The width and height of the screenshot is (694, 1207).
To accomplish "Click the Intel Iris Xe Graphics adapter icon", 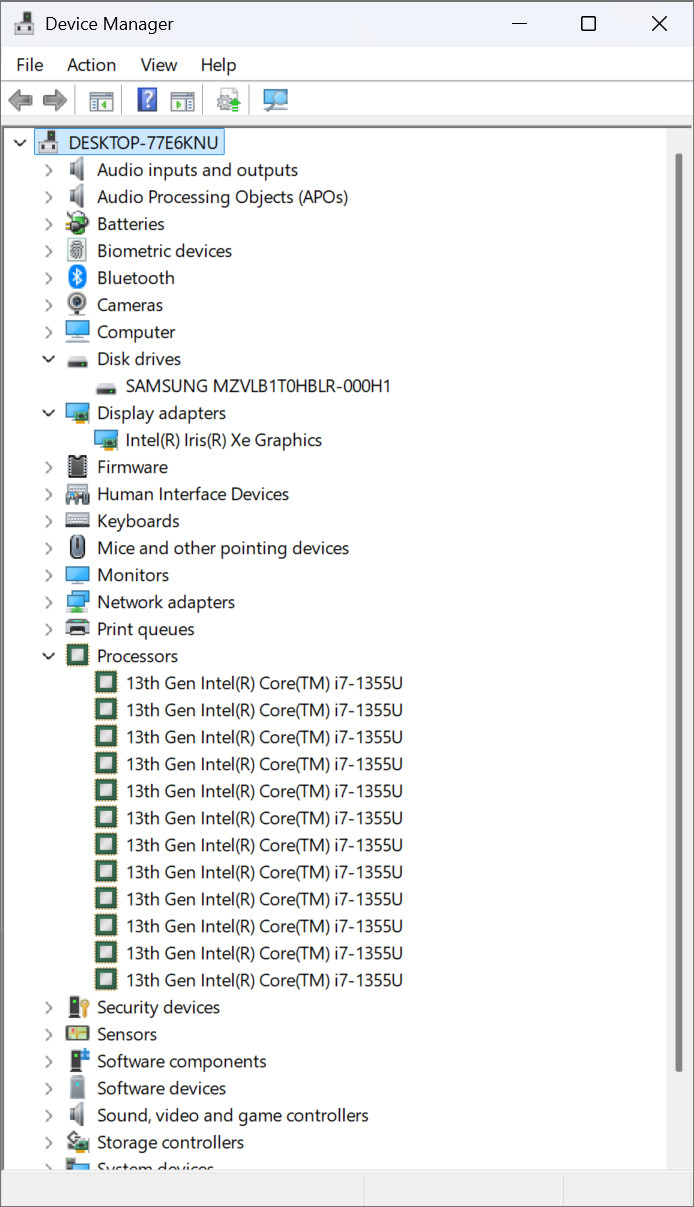I will click(x=106, y=440).
